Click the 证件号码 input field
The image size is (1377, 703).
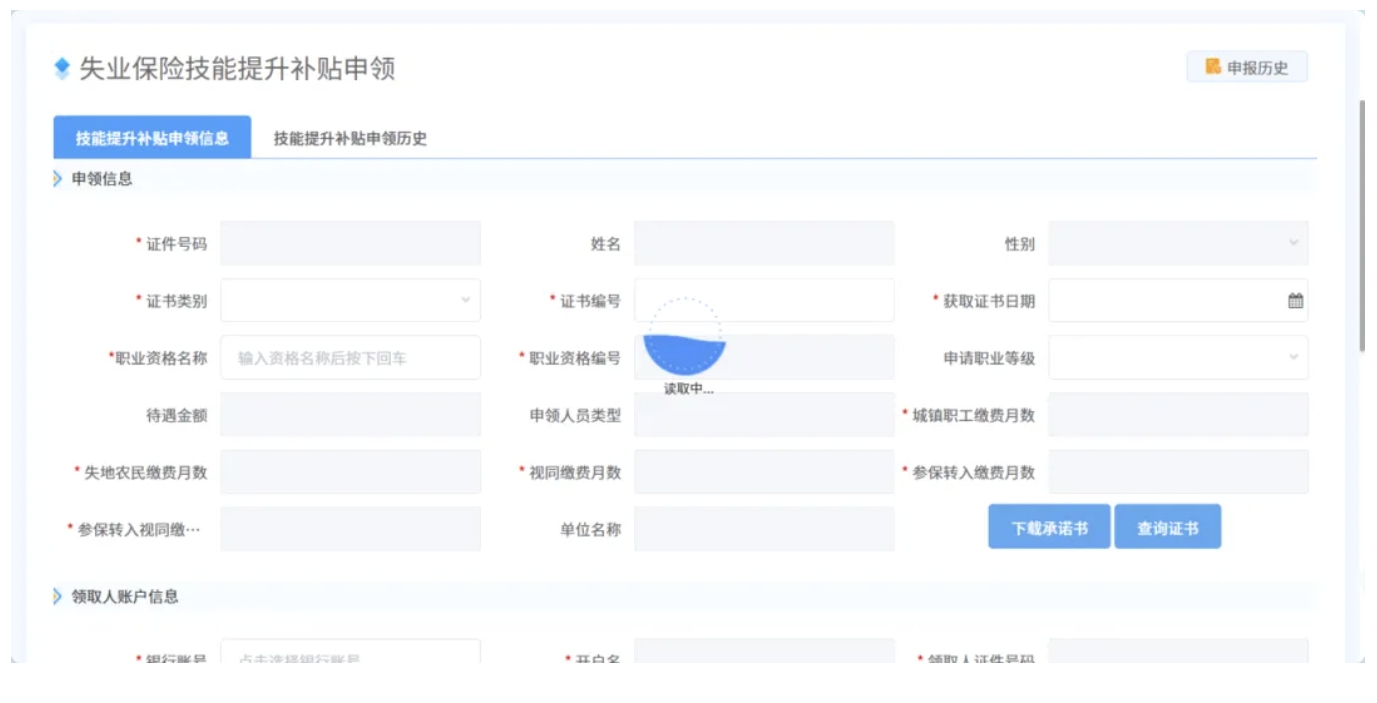point(350,243)
